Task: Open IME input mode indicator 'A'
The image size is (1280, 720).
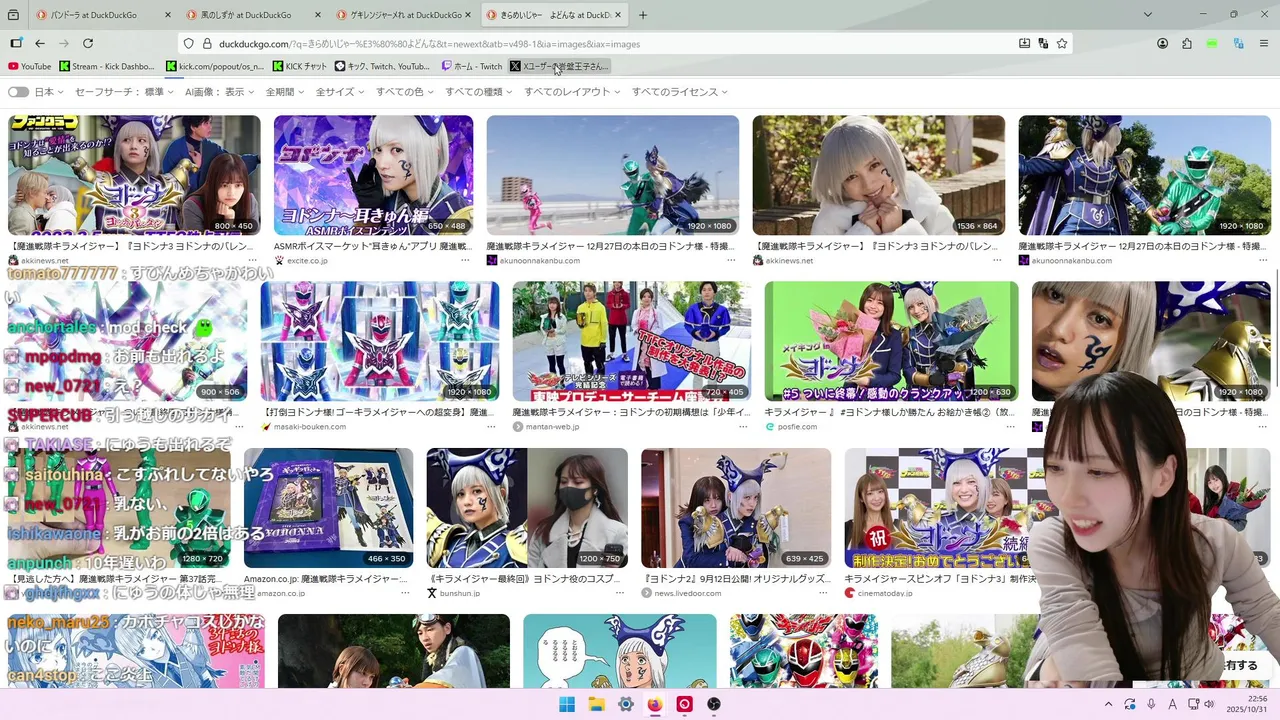Action: pos(1172,704)
